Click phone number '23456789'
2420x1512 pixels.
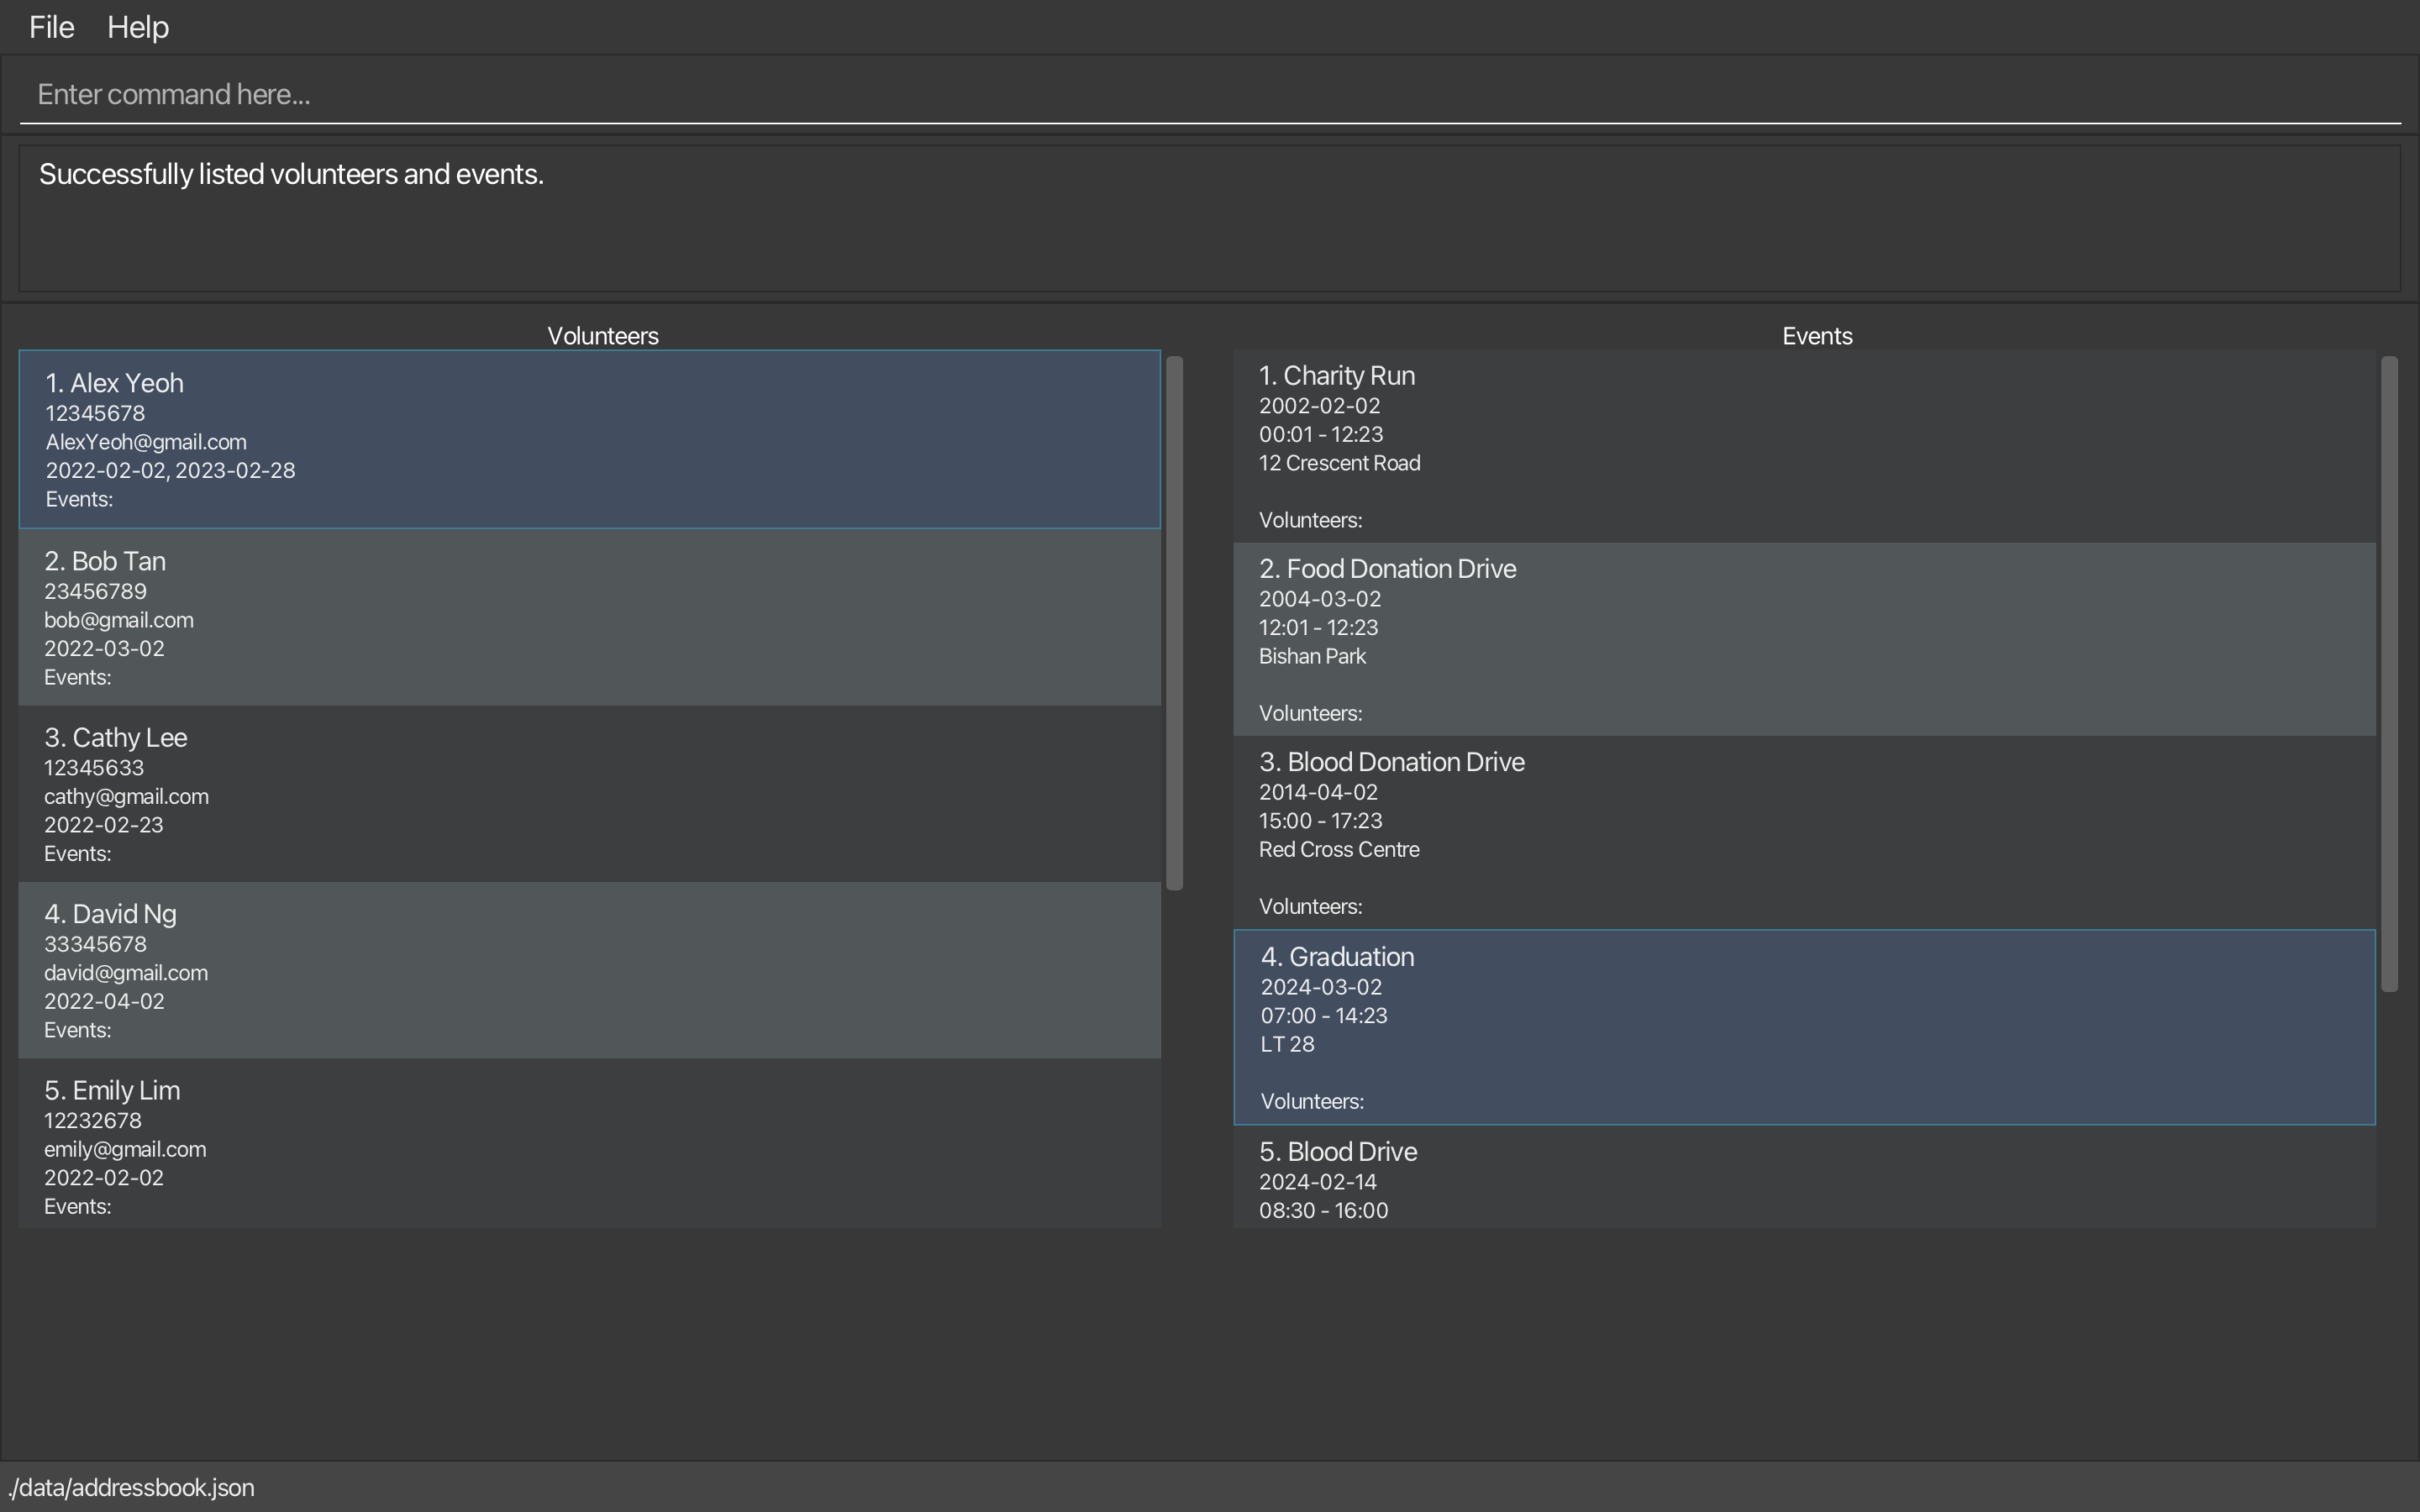coord(95,591)
